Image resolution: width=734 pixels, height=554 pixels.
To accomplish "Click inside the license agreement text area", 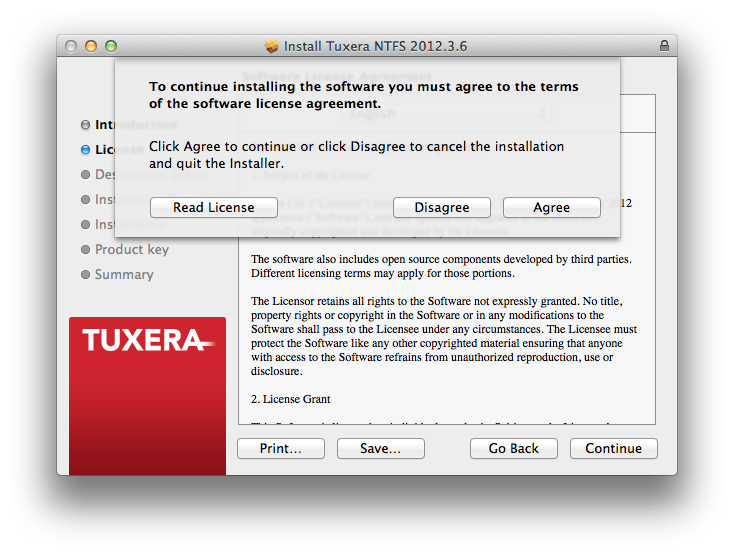I will (445, 330).
